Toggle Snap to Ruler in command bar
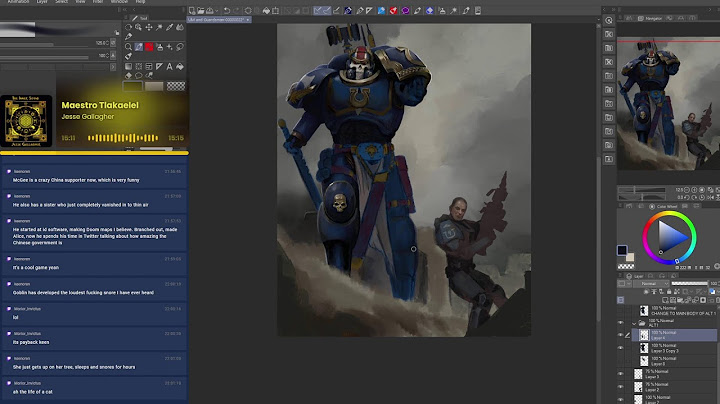 coord(317,11)
